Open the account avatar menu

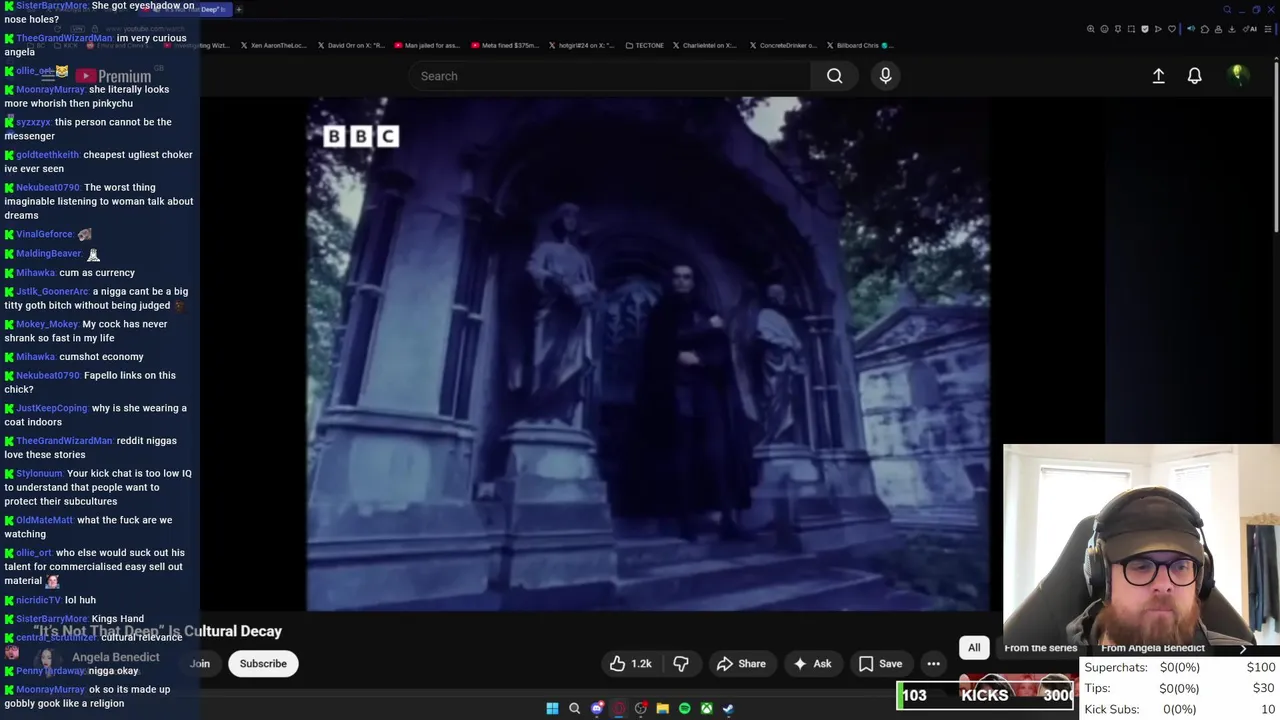(x=1237, y=75)
